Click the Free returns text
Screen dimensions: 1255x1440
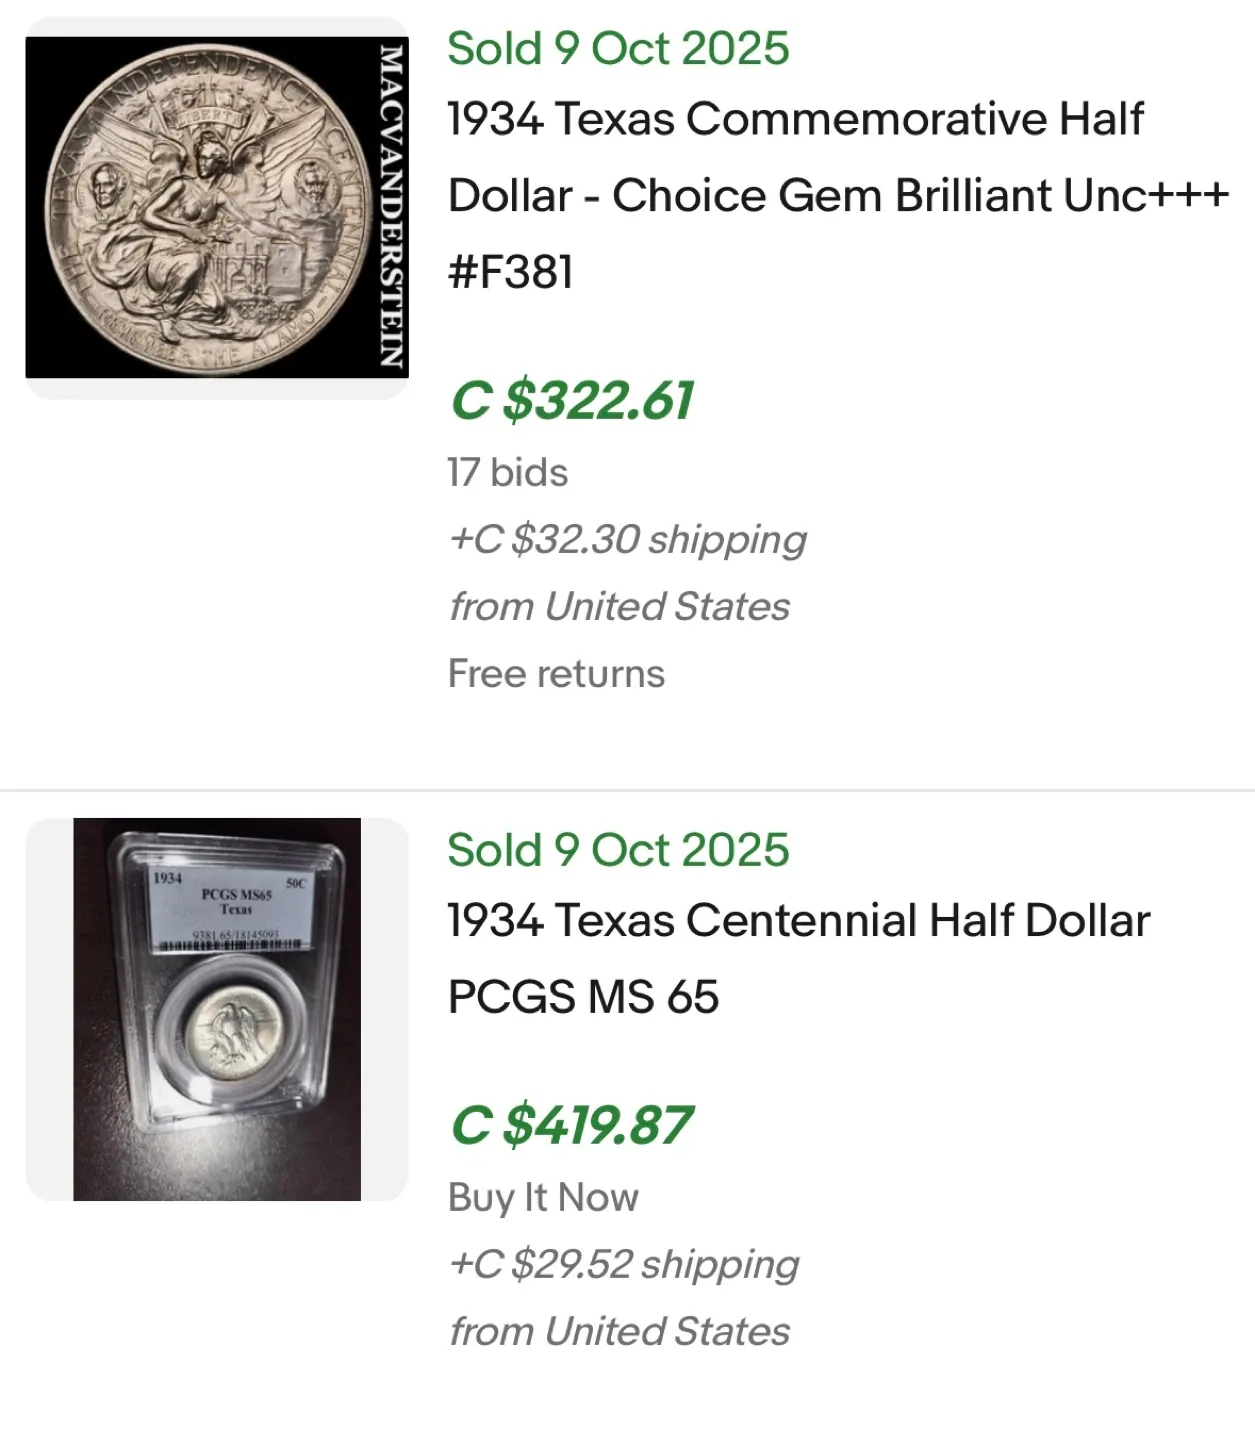point(556,674)
